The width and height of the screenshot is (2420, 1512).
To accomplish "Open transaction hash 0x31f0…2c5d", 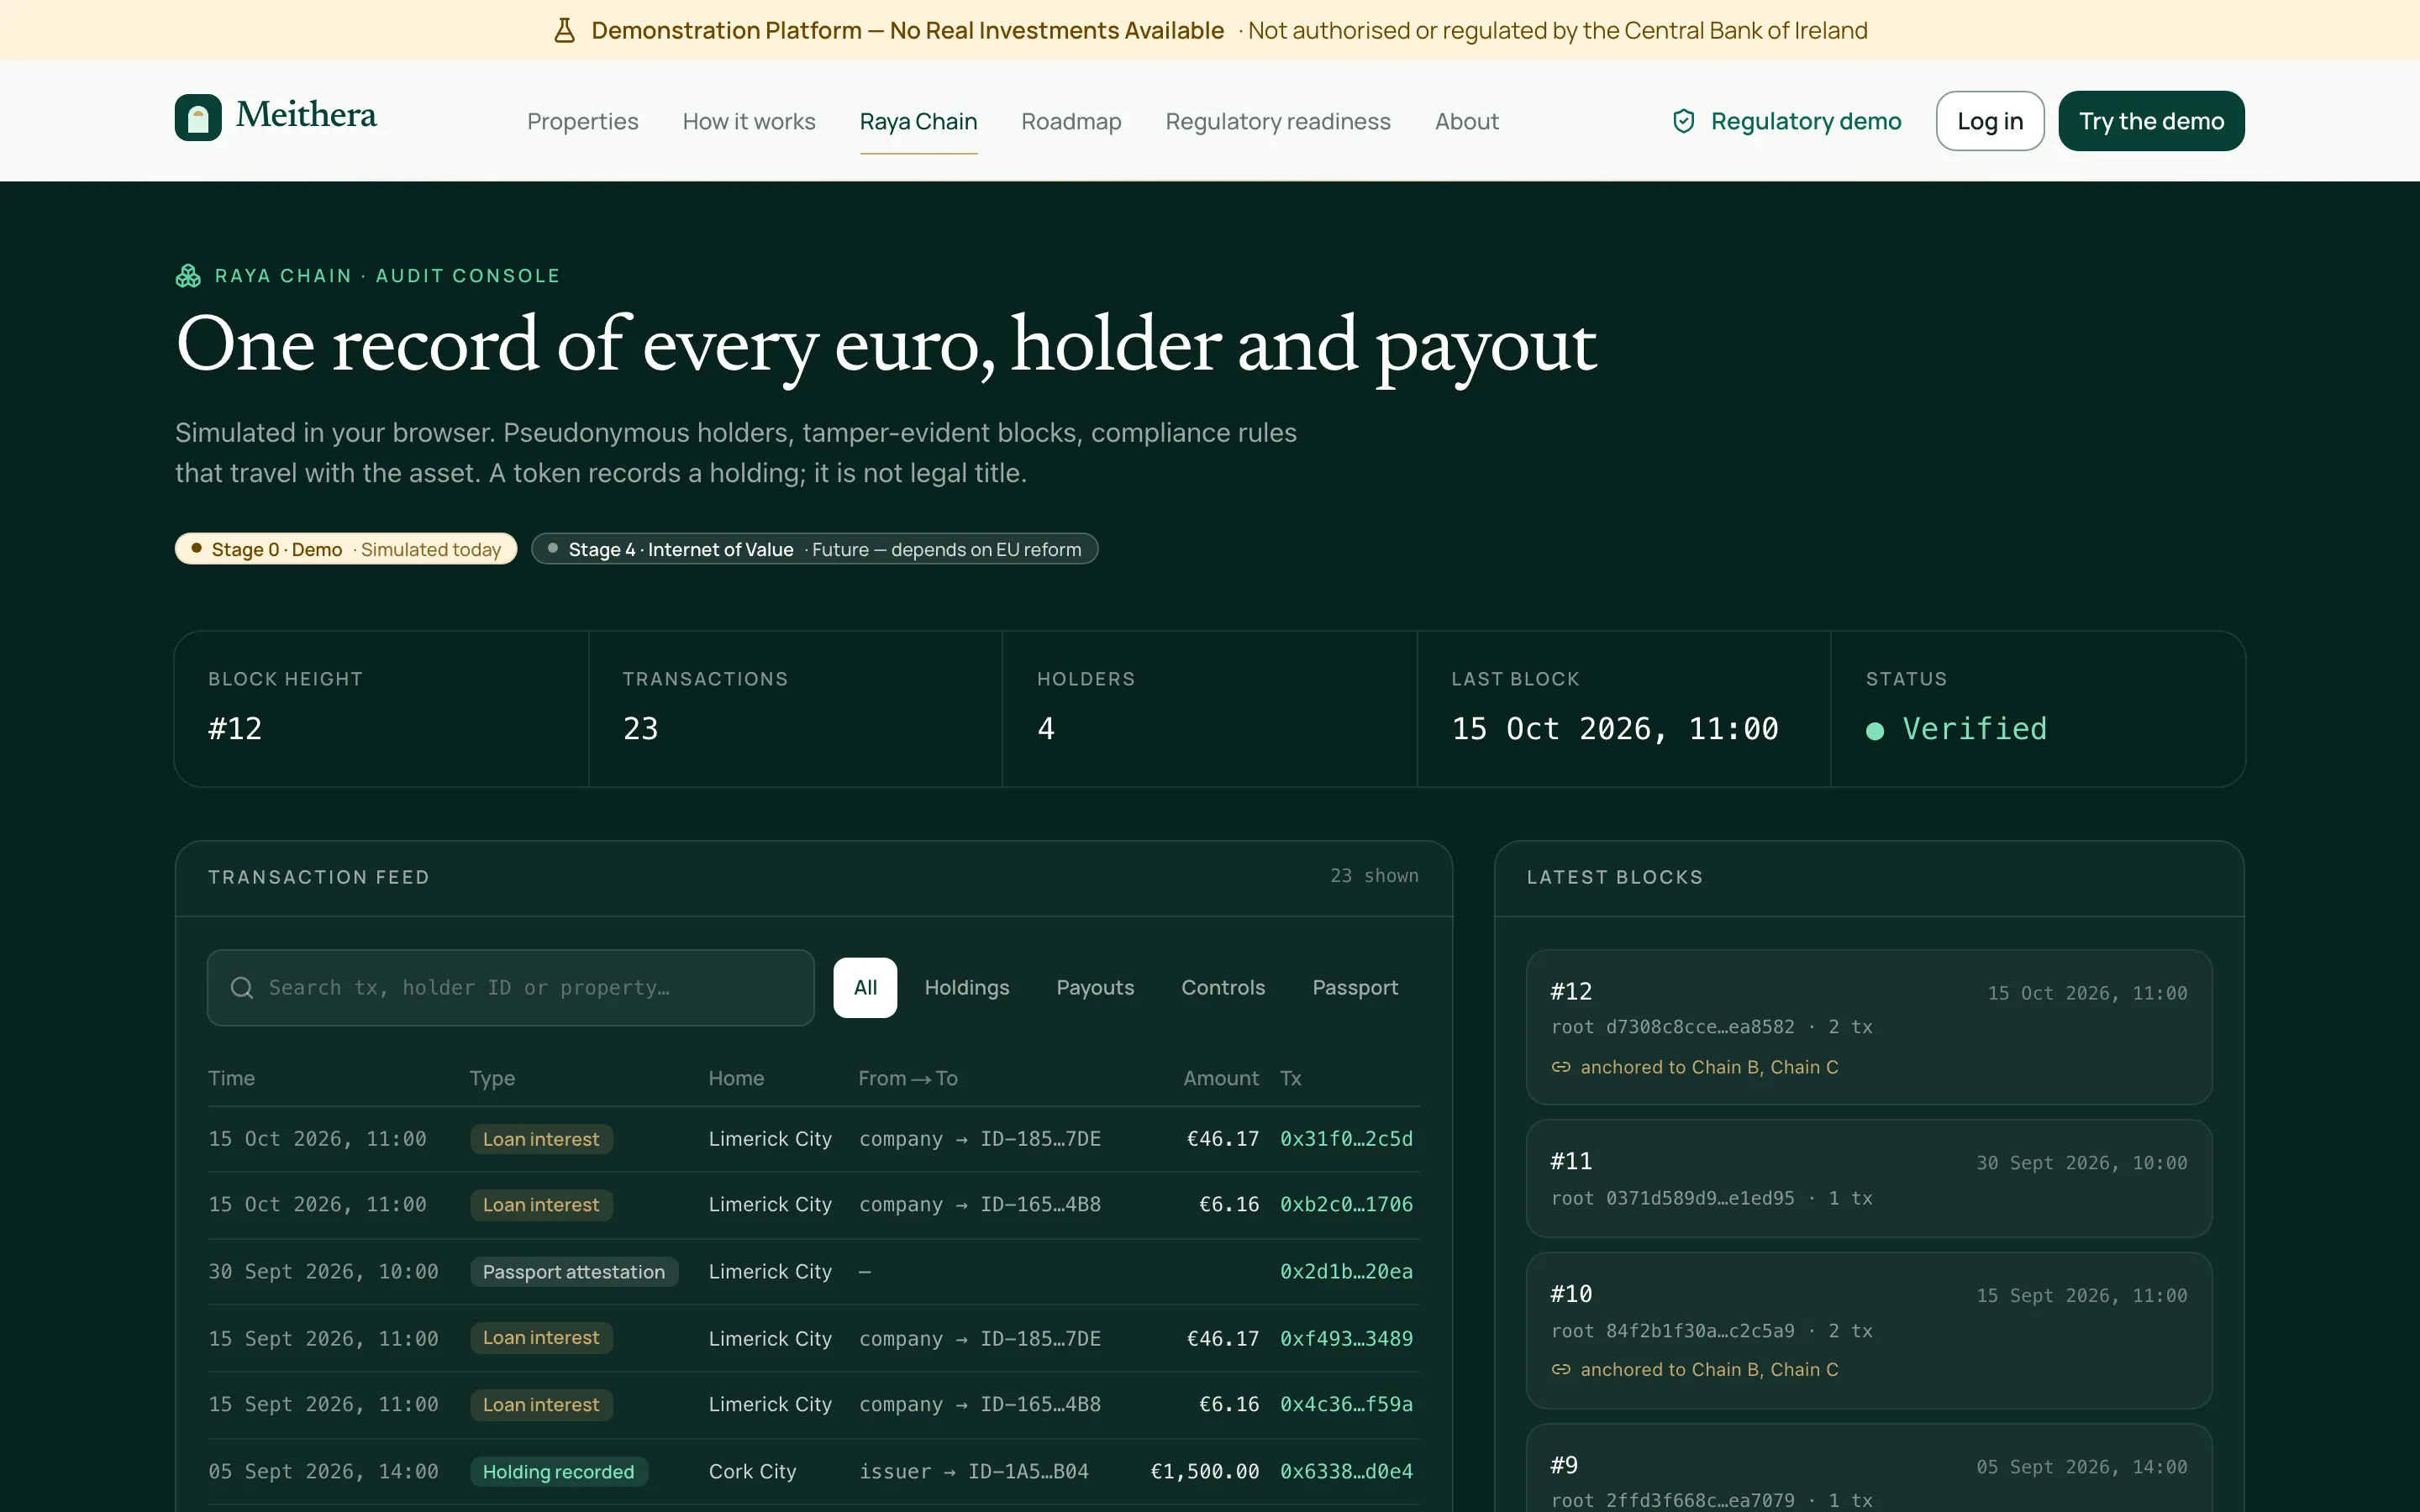I will pyautogui.click(x=1346, y=1139).
